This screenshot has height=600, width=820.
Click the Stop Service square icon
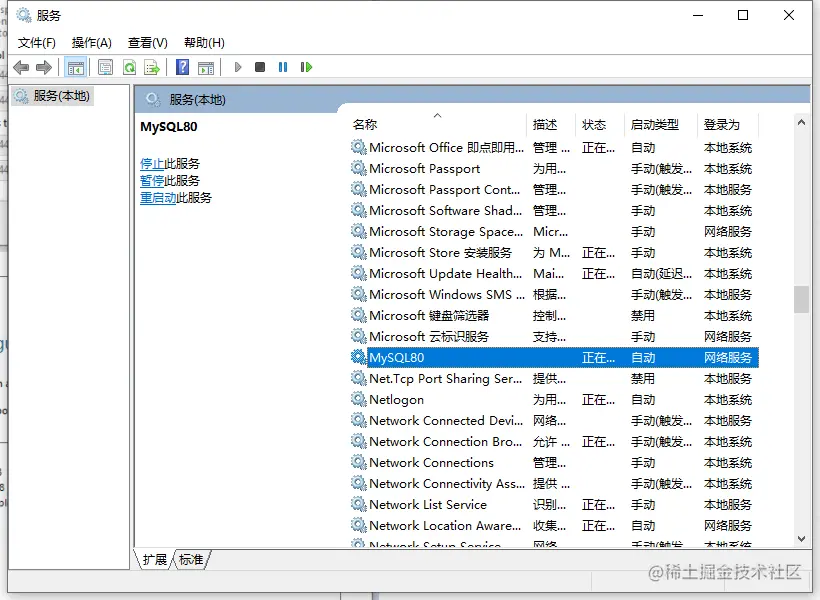260,67
